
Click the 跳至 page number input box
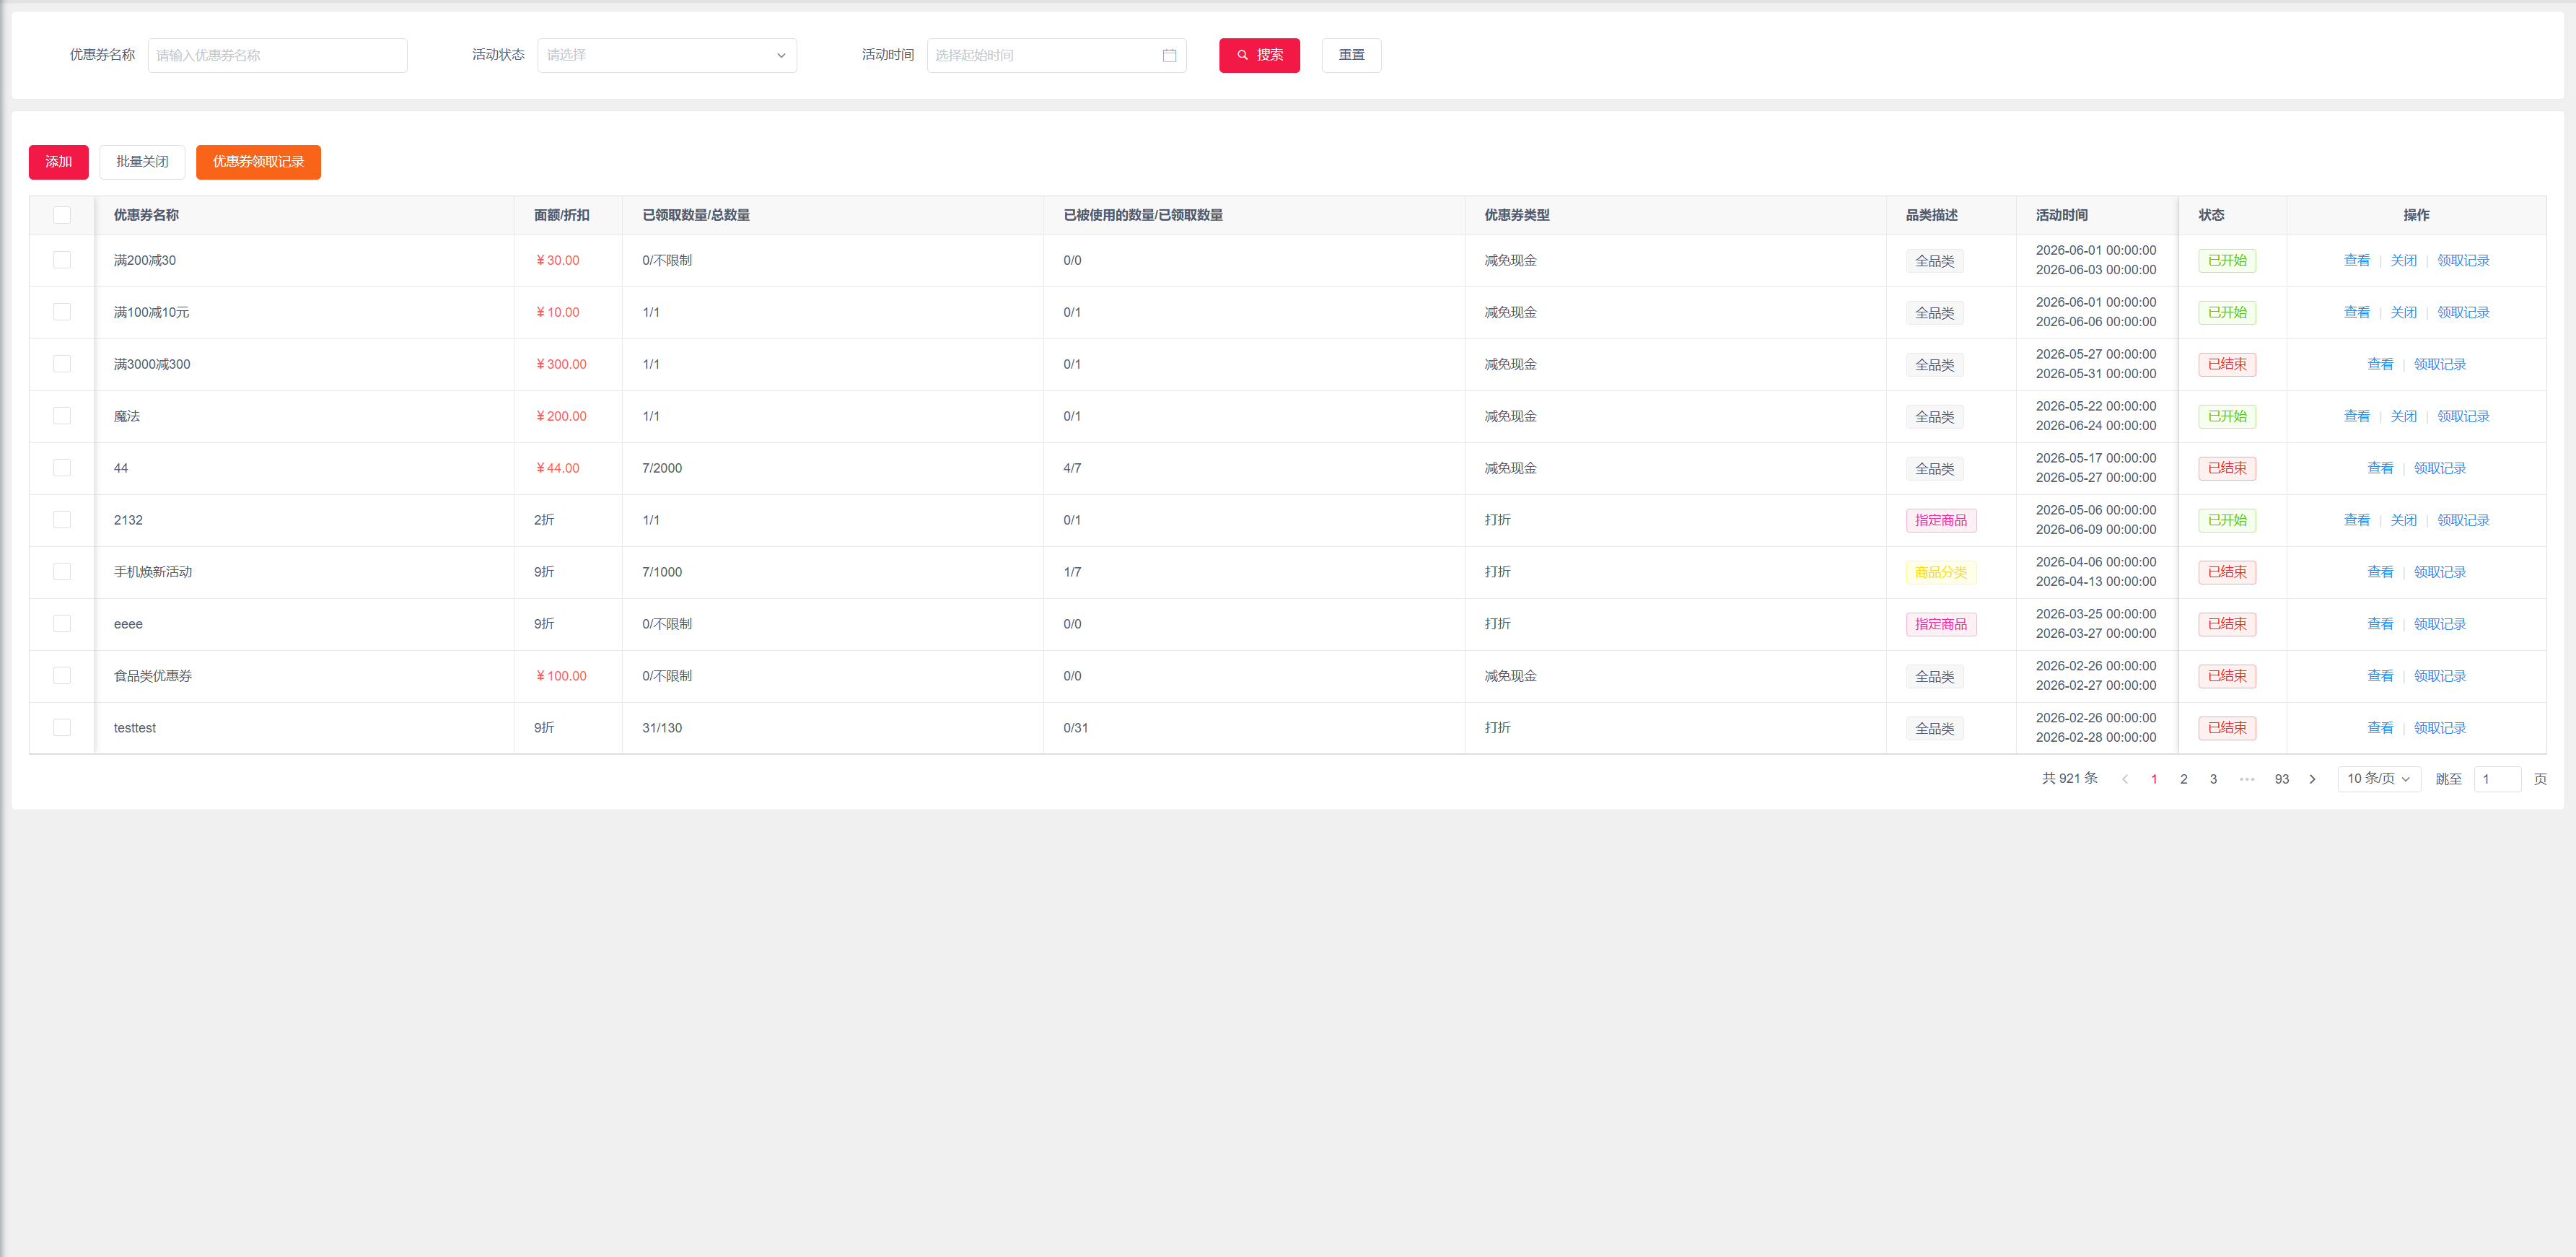(x=2497, y=779)
